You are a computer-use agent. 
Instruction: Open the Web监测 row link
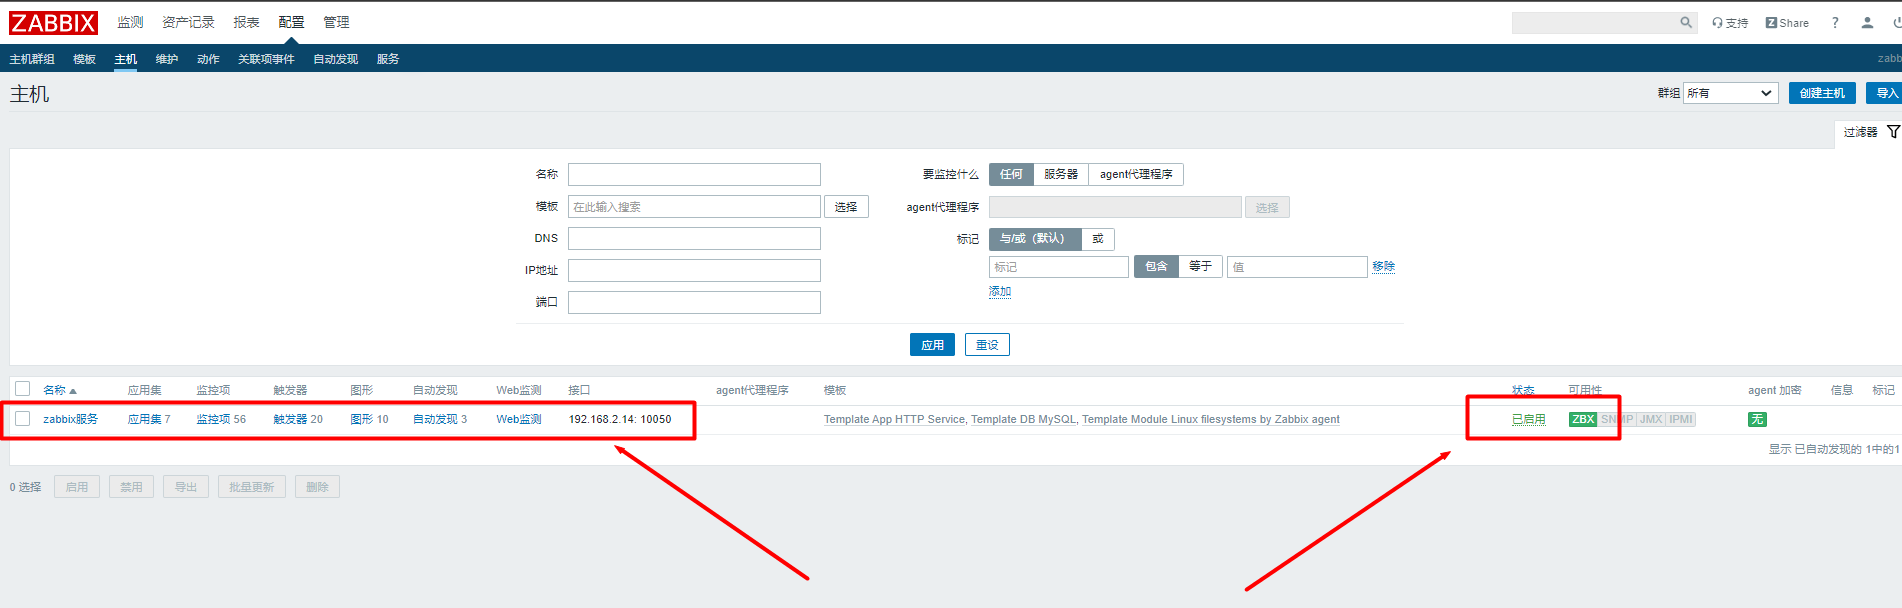(519, 419)
